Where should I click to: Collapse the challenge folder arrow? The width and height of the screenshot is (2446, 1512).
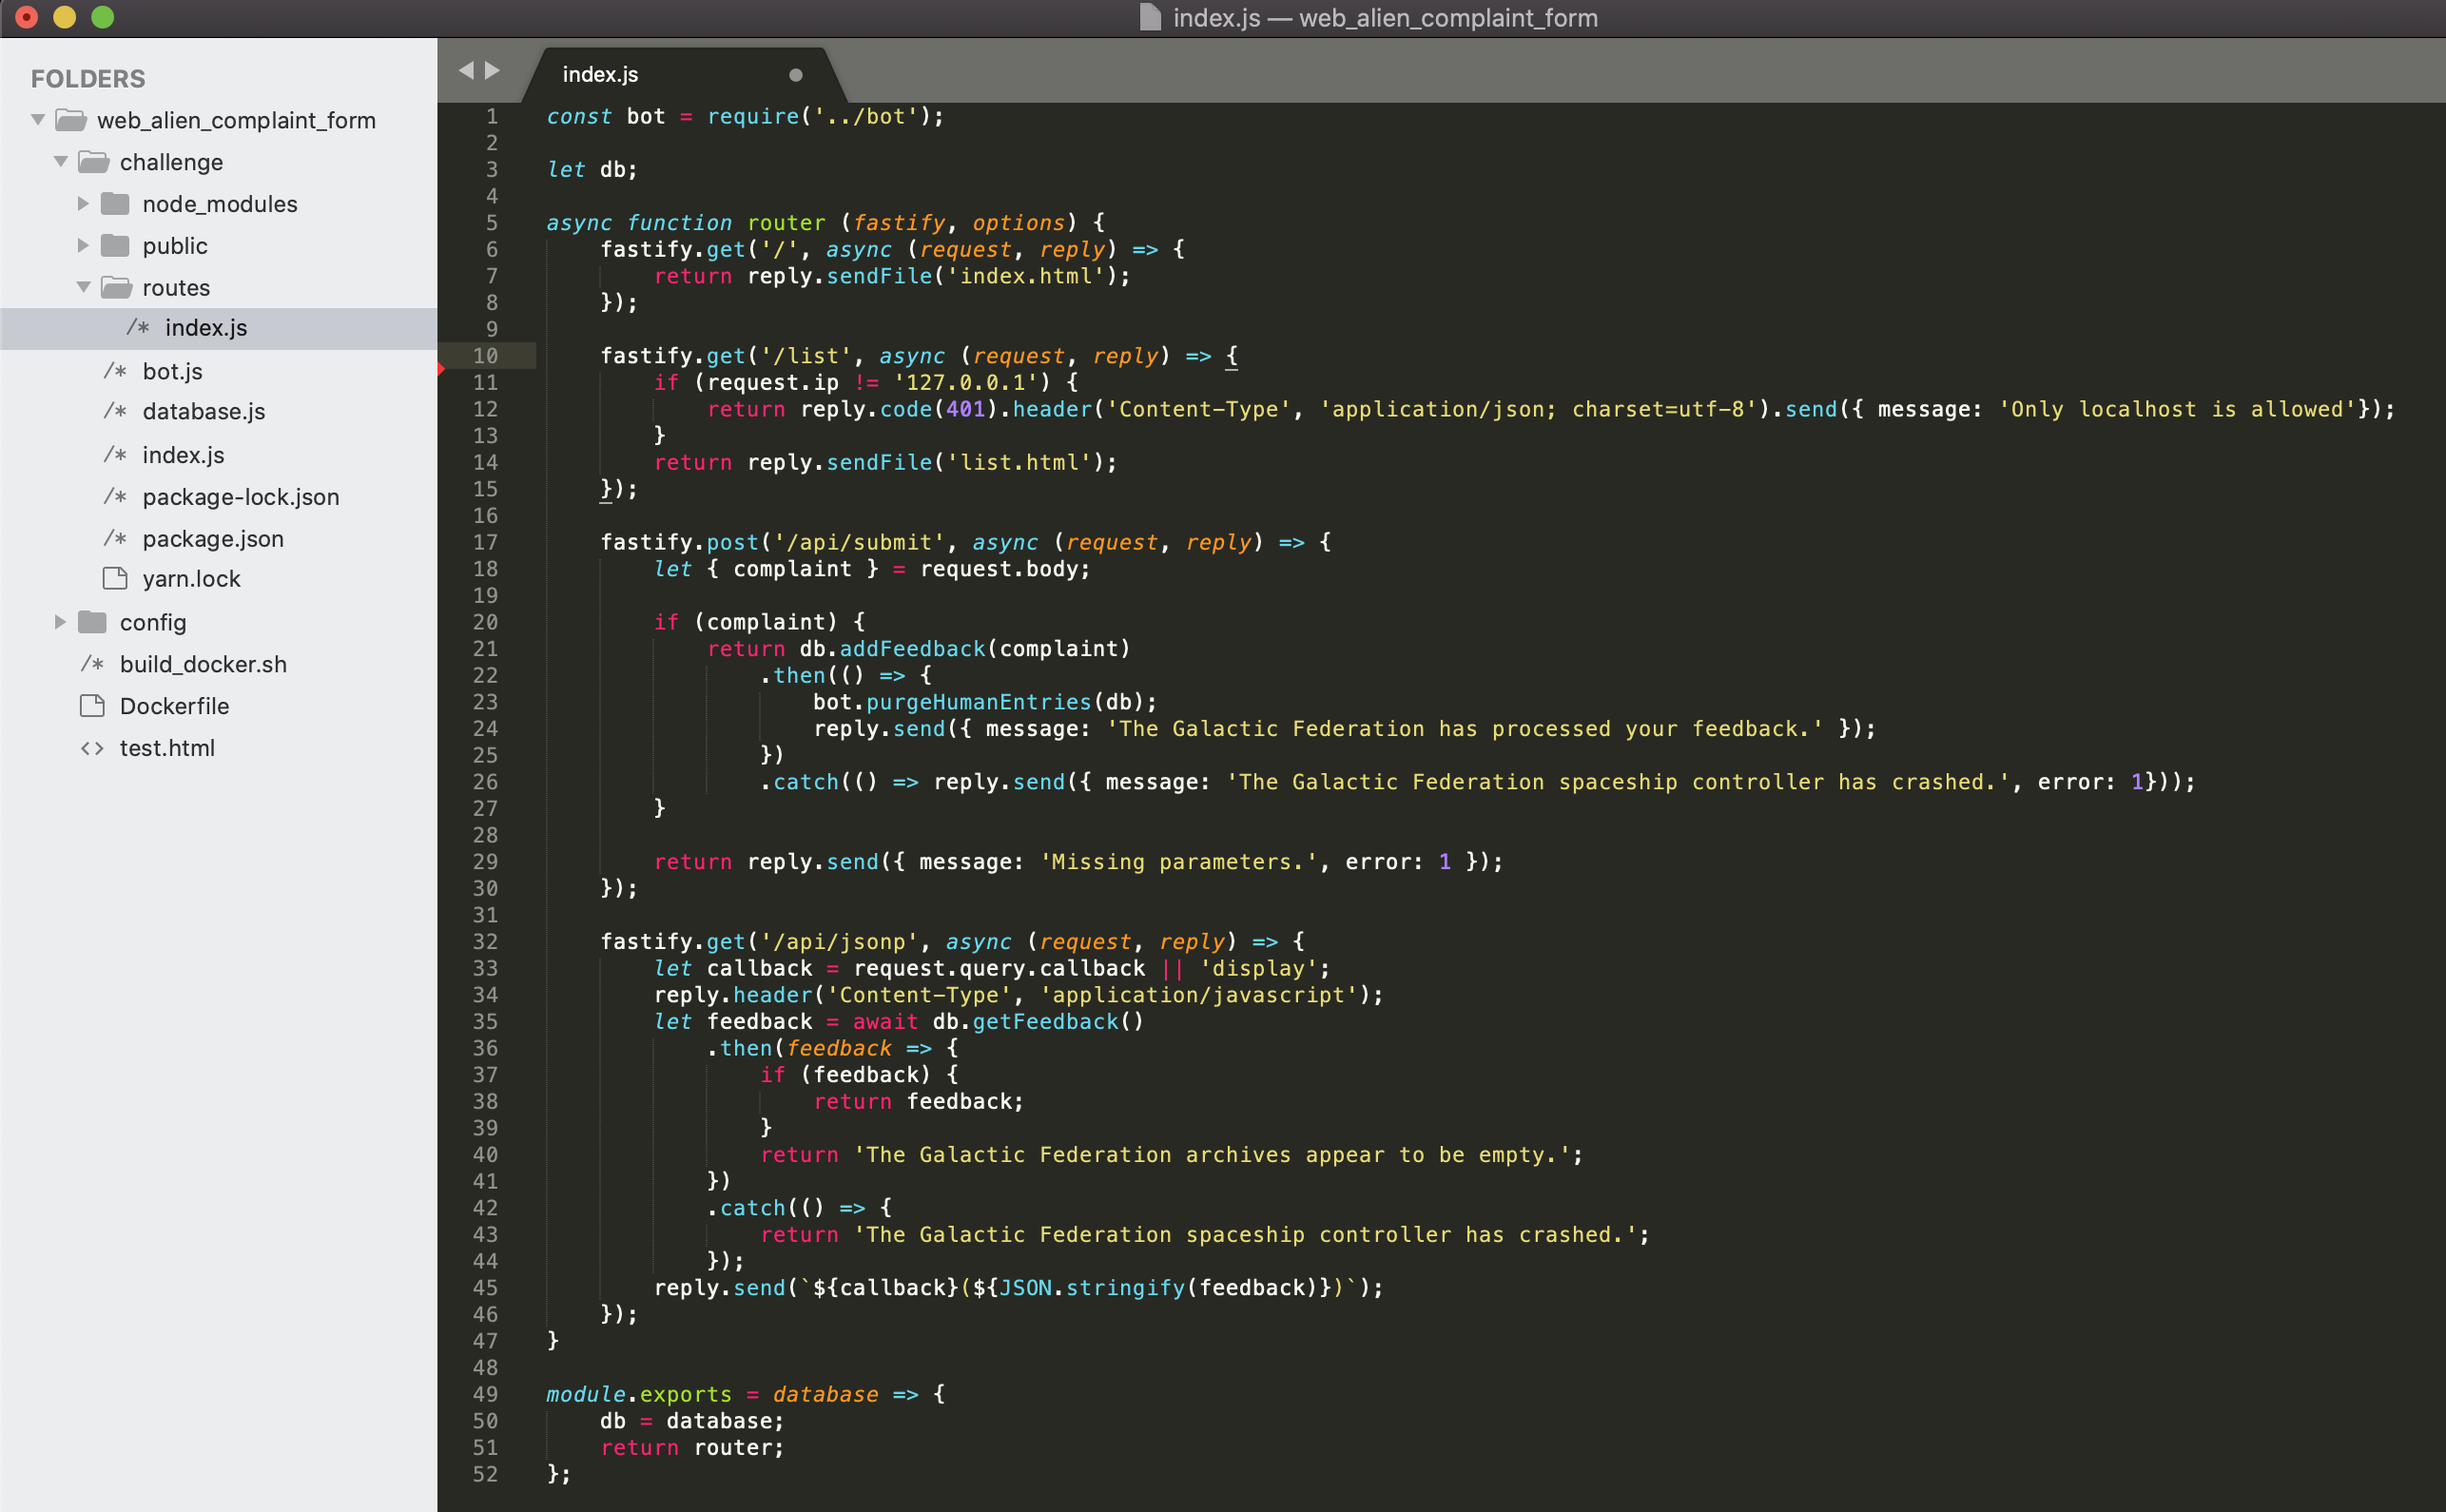[61, 162]
